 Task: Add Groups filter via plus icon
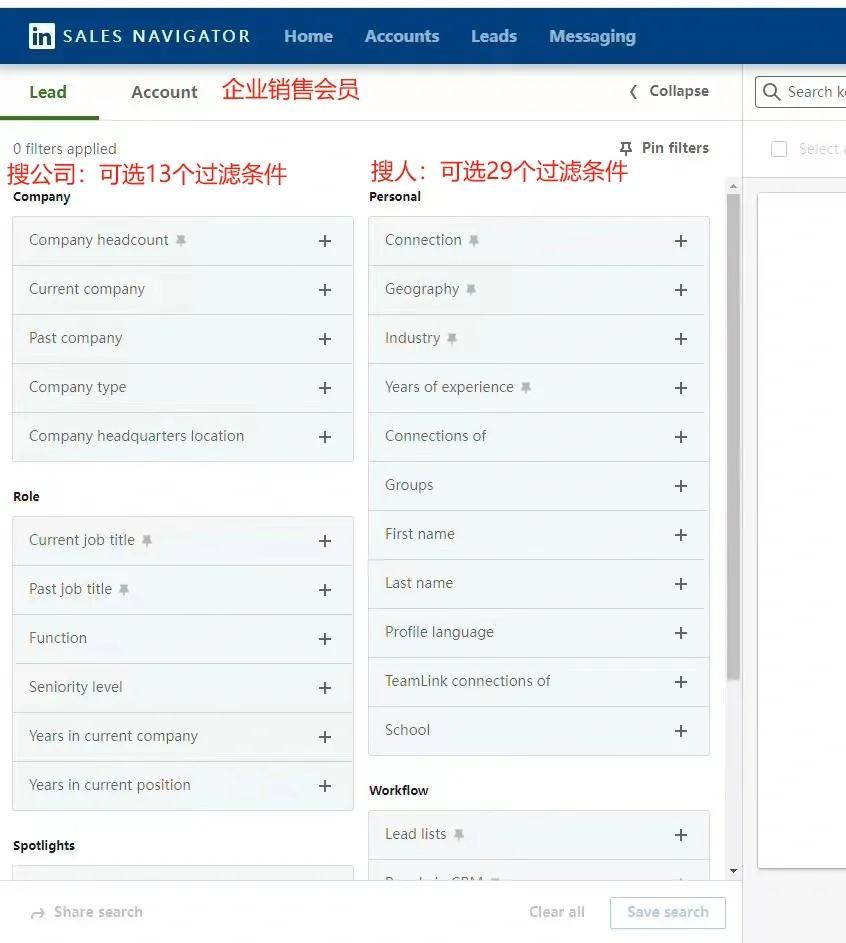(681, 486)
